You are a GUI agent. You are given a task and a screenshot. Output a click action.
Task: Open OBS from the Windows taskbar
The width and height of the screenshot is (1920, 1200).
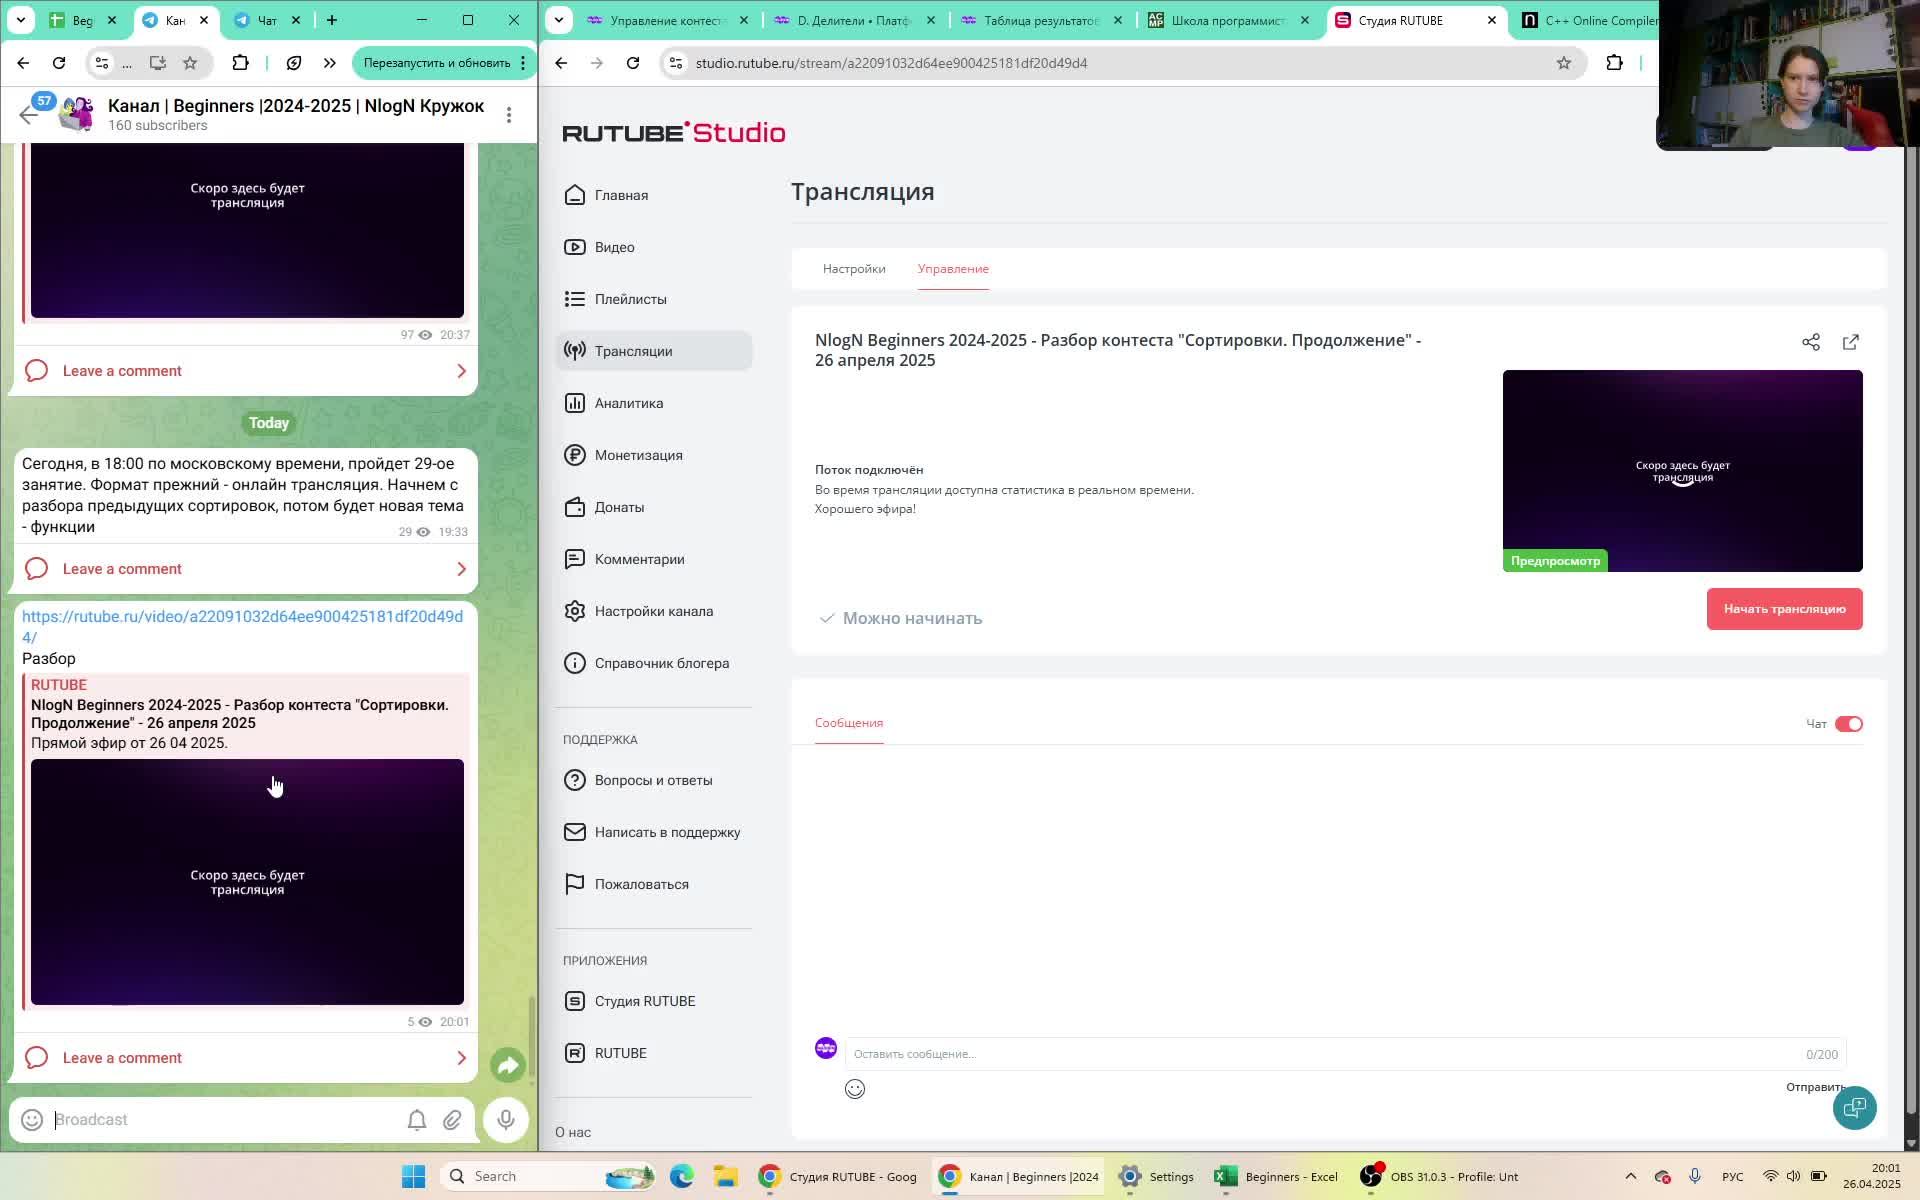point(1439,1176)
